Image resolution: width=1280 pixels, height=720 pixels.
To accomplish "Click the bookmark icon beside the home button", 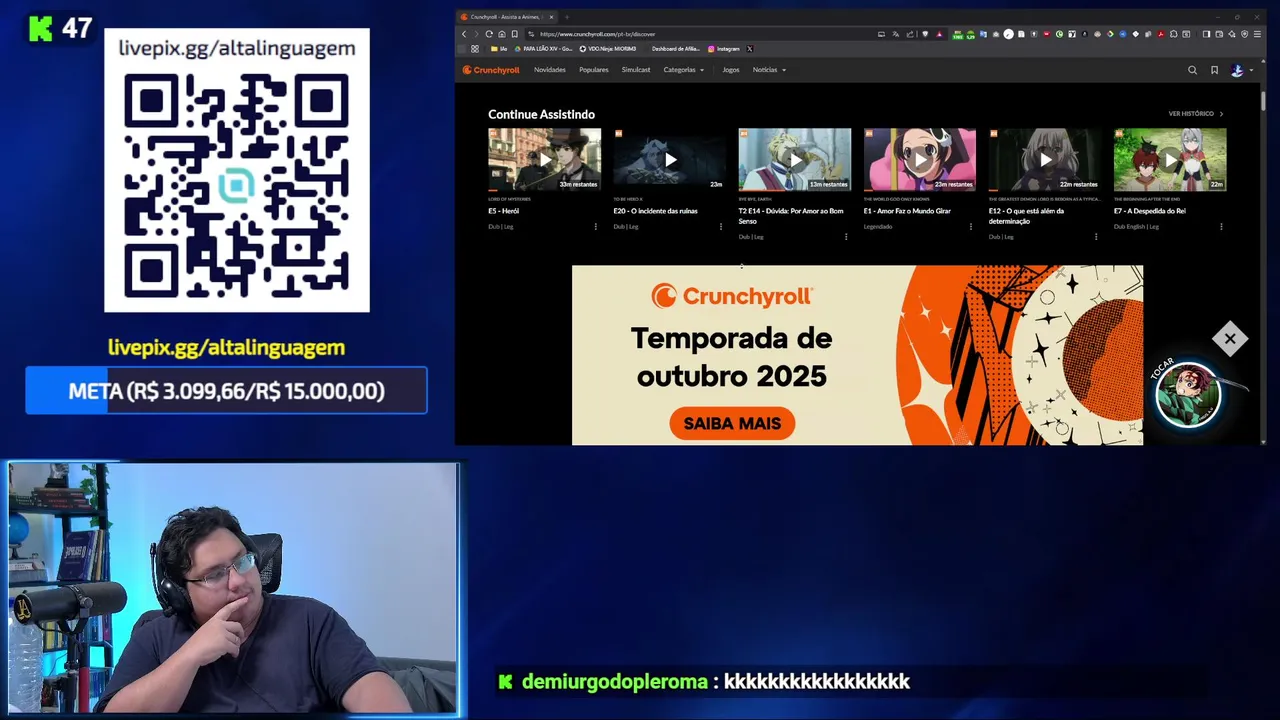I will [x=514, y=34].
